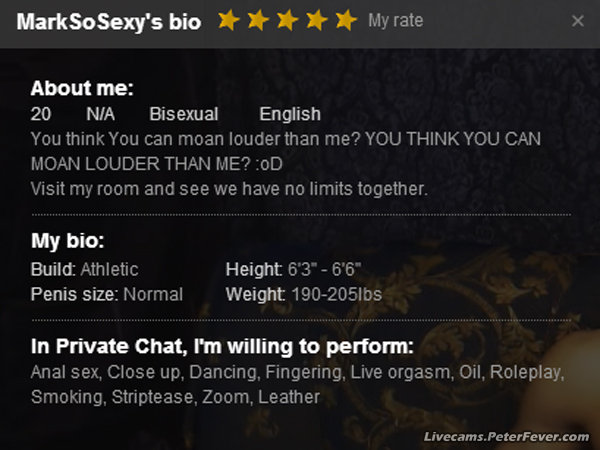Click the "In Private Chat" heading

[222, 347]
